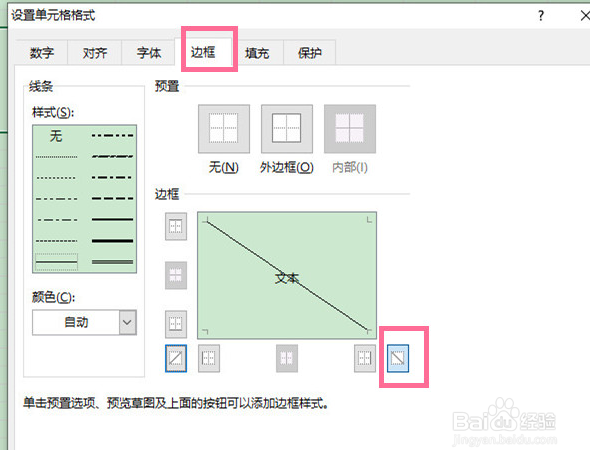This screenshot has width=590, height=461.
Task: Switch to the 填充 tab
Action: (257, 53)
